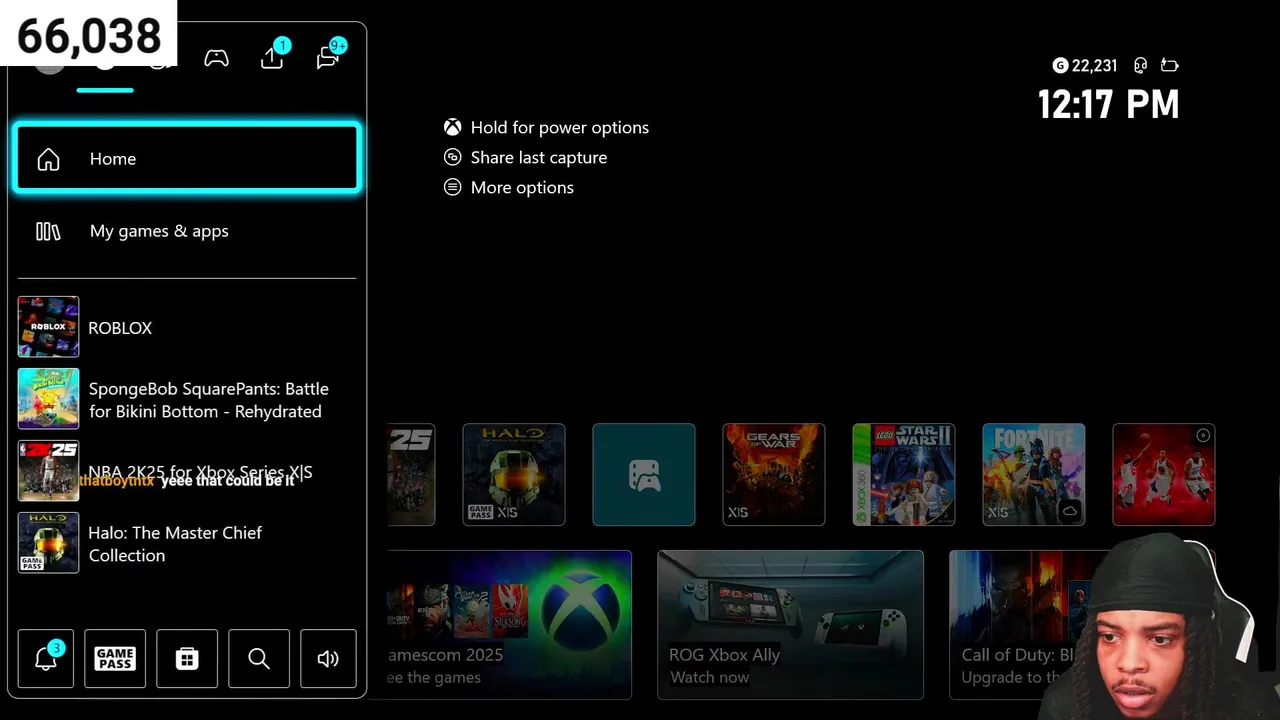Open the Game Pass button

click(x=115, y=659)
